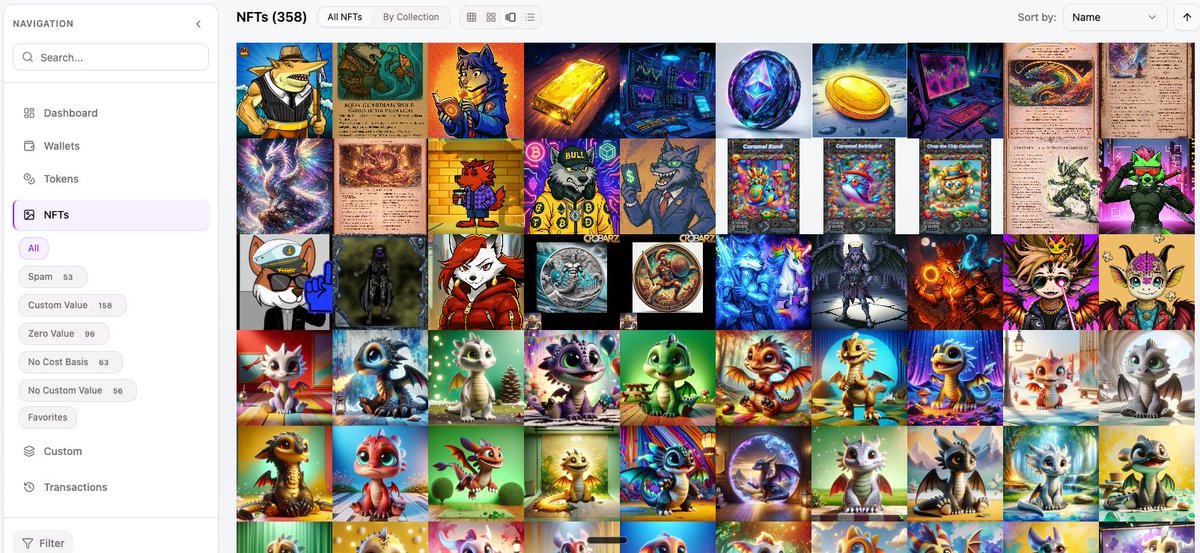1200x553 pixels.
Task: Toggle the sort direction arrow
Action: click(1187, 17)
